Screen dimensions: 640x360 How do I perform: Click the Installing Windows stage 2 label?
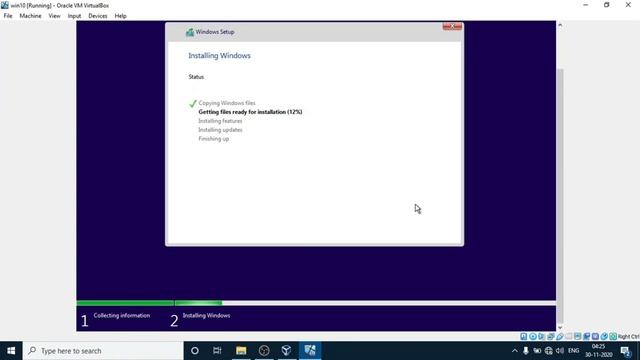[207, 316]
